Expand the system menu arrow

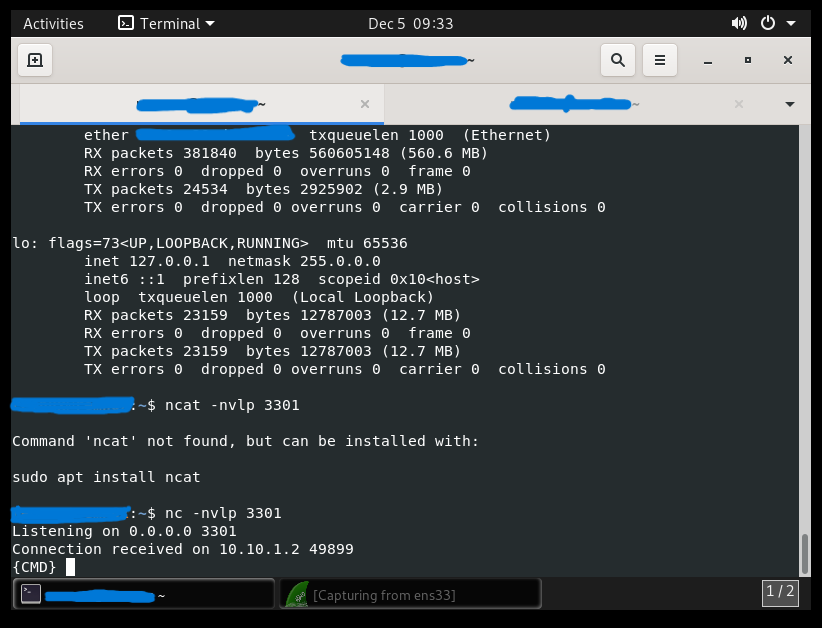791,23
